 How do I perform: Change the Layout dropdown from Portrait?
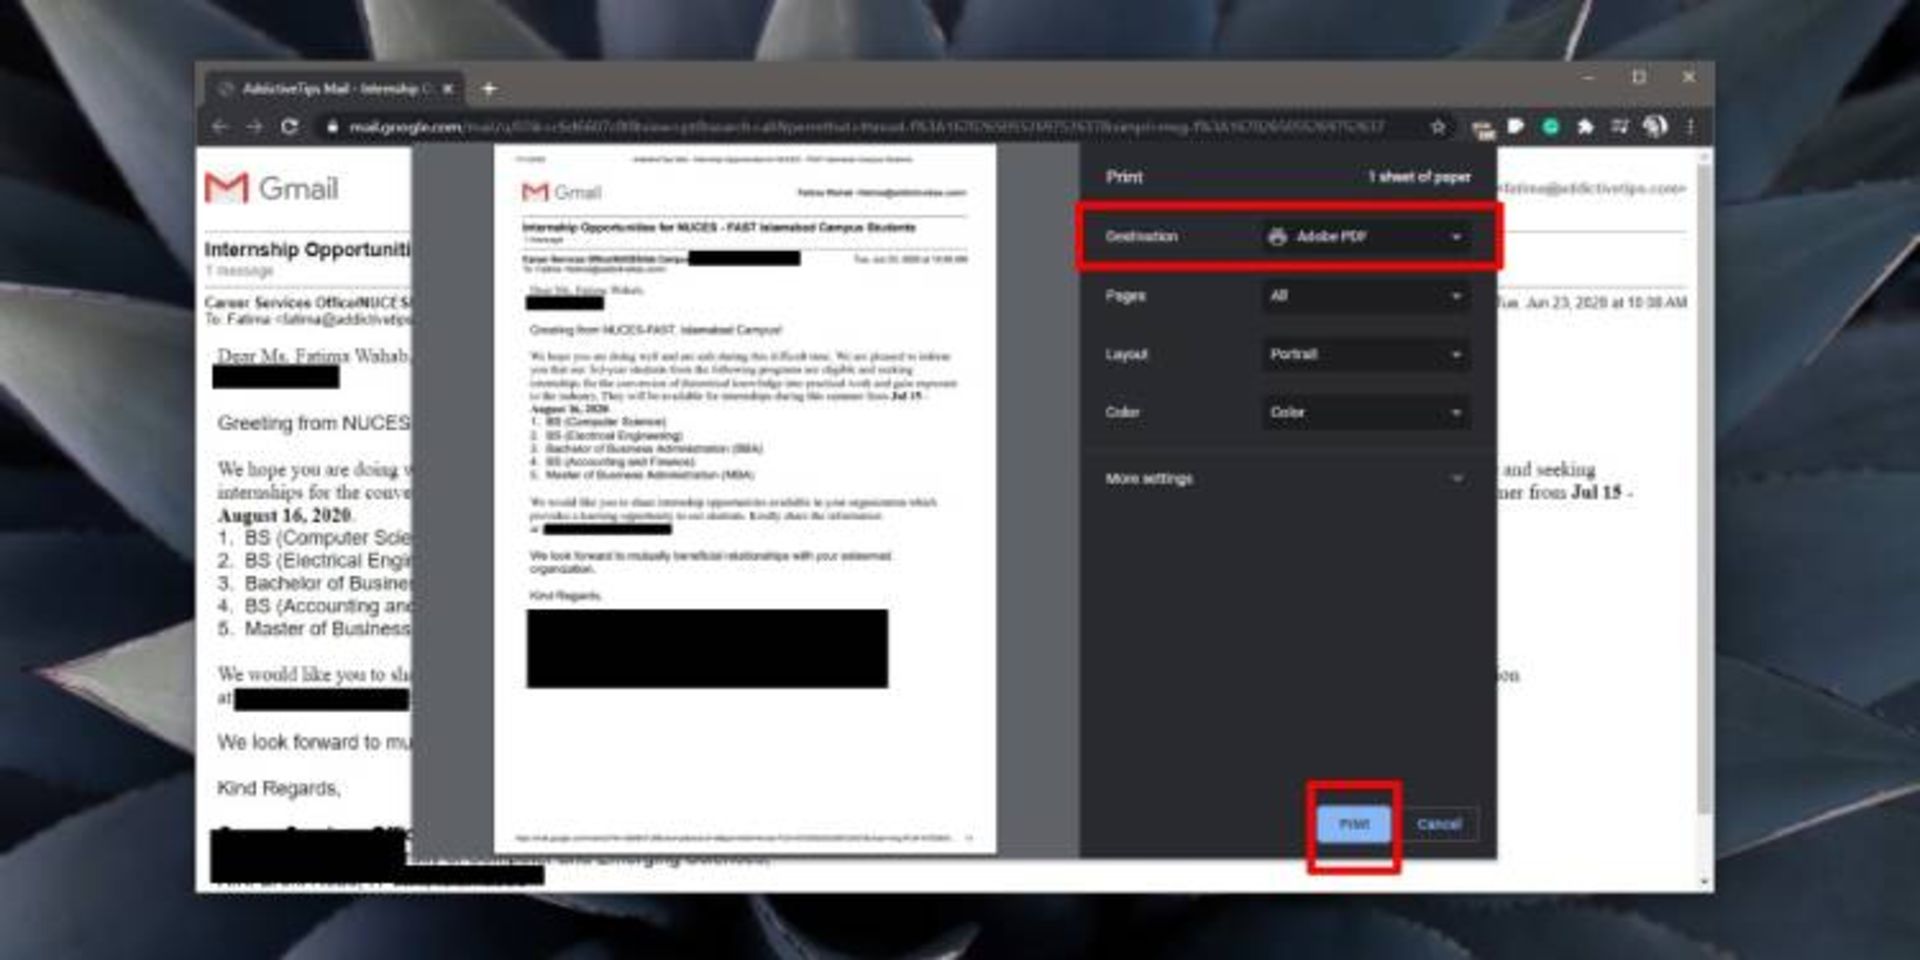pos(1363,354)
